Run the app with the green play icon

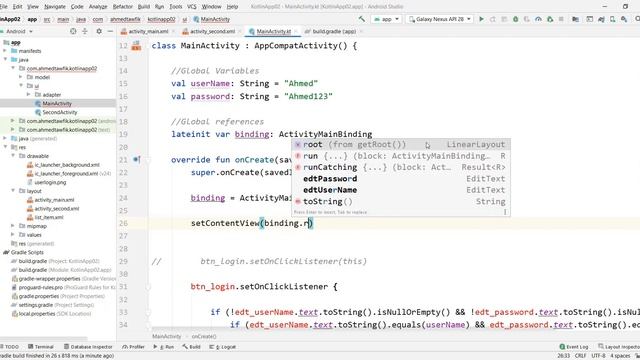click(x=482, y=19)
